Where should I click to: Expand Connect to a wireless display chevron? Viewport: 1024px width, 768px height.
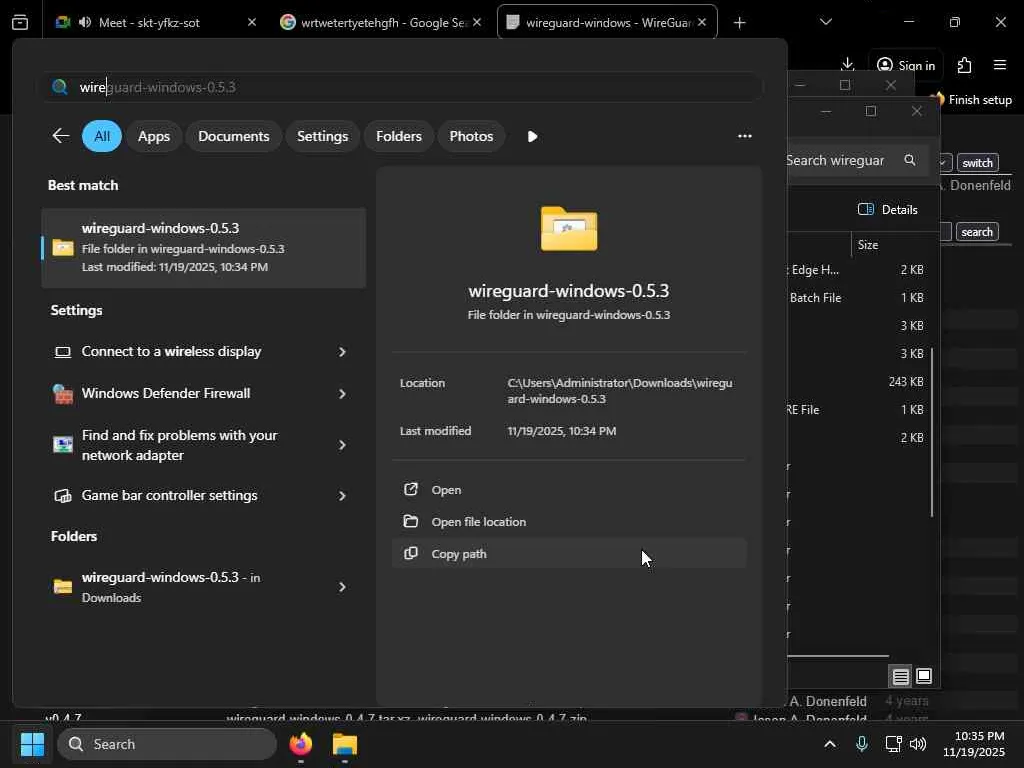coord(342,352)
